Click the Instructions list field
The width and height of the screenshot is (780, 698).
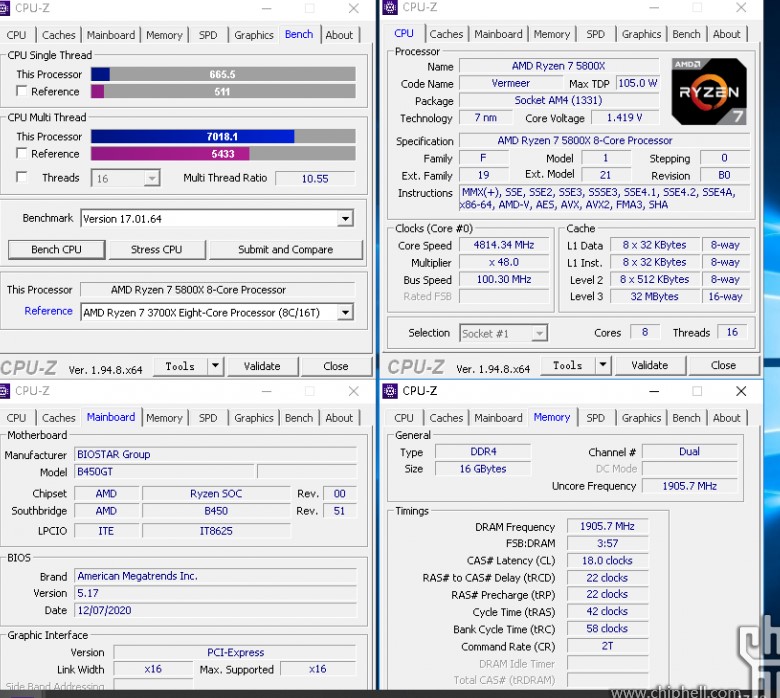pyautogui.click(x=604, y=199)
